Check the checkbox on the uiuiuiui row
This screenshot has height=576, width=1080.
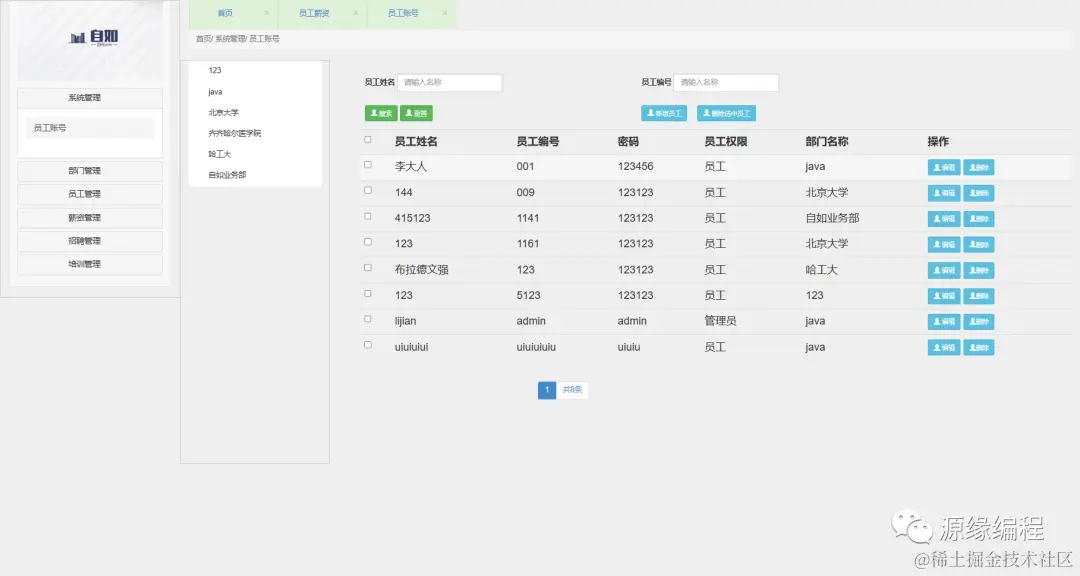point(368,344)
